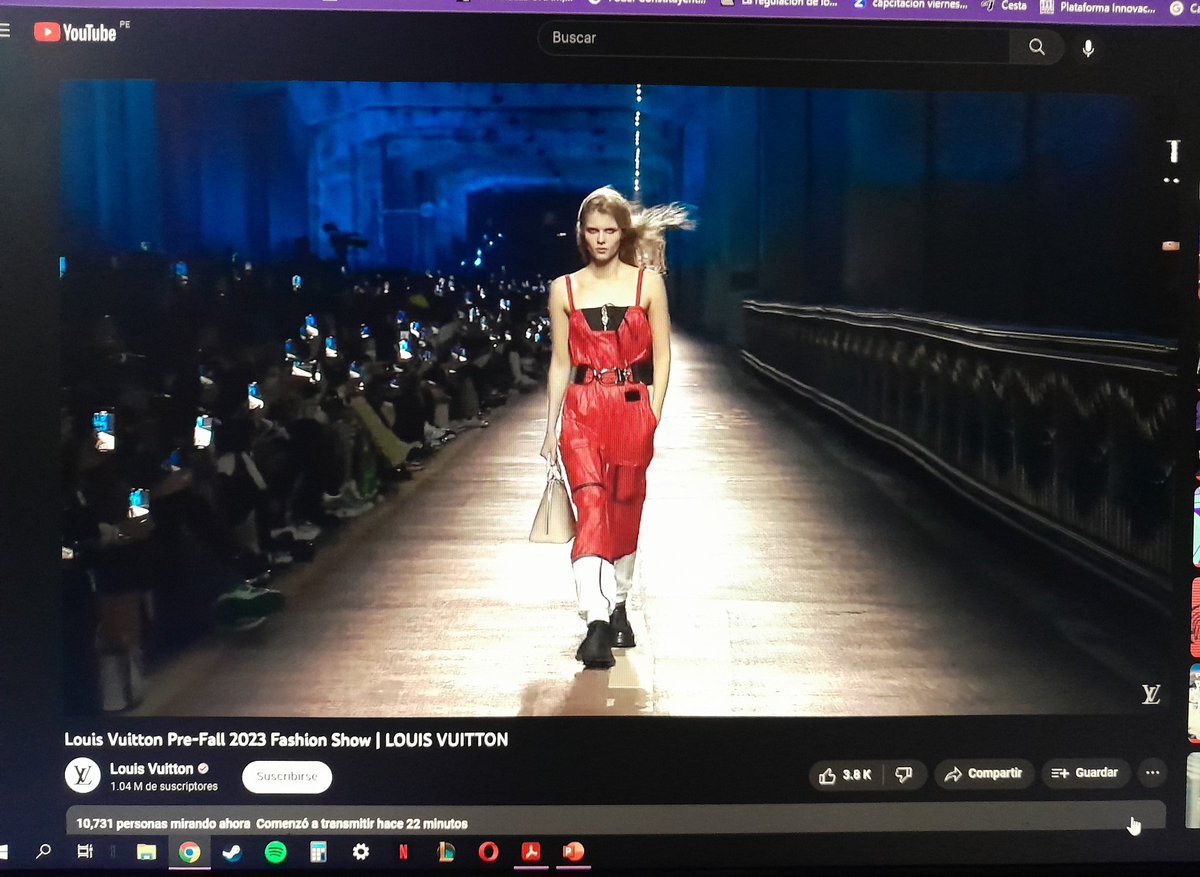Click Guardar to save the video

(1086, 773)
